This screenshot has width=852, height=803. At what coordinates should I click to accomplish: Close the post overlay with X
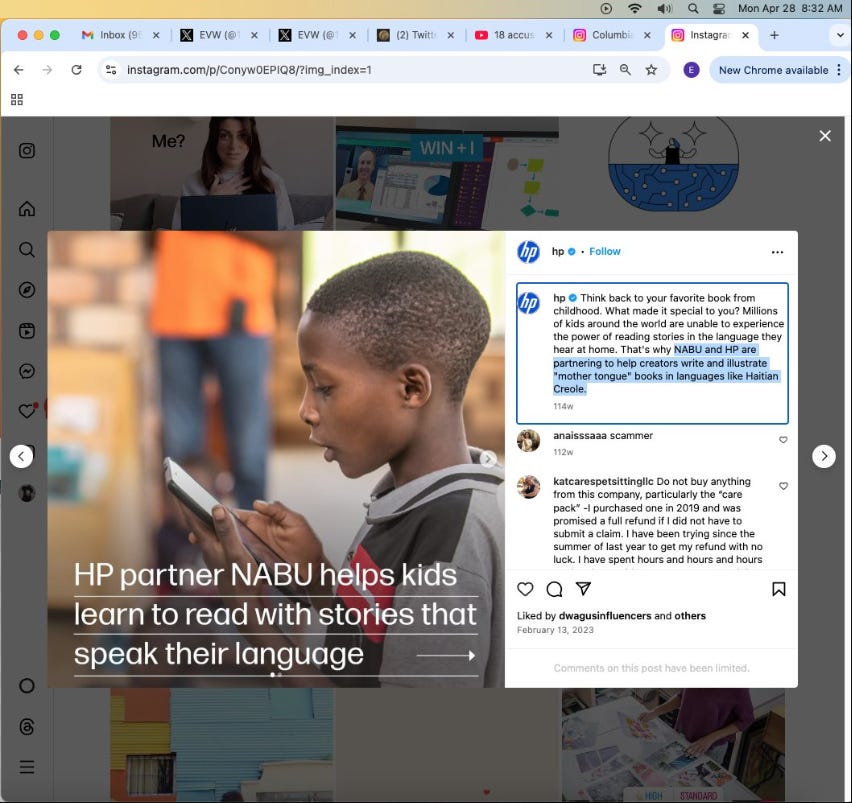tap(825, 136)
